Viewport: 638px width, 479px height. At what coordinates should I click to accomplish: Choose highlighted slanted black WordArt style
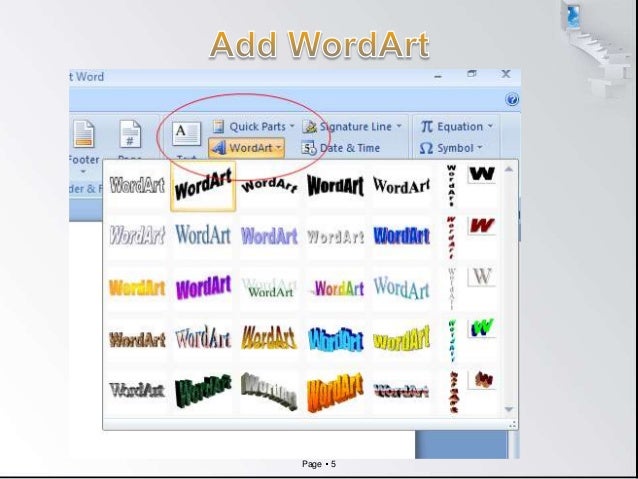click(x=203, y=186)
